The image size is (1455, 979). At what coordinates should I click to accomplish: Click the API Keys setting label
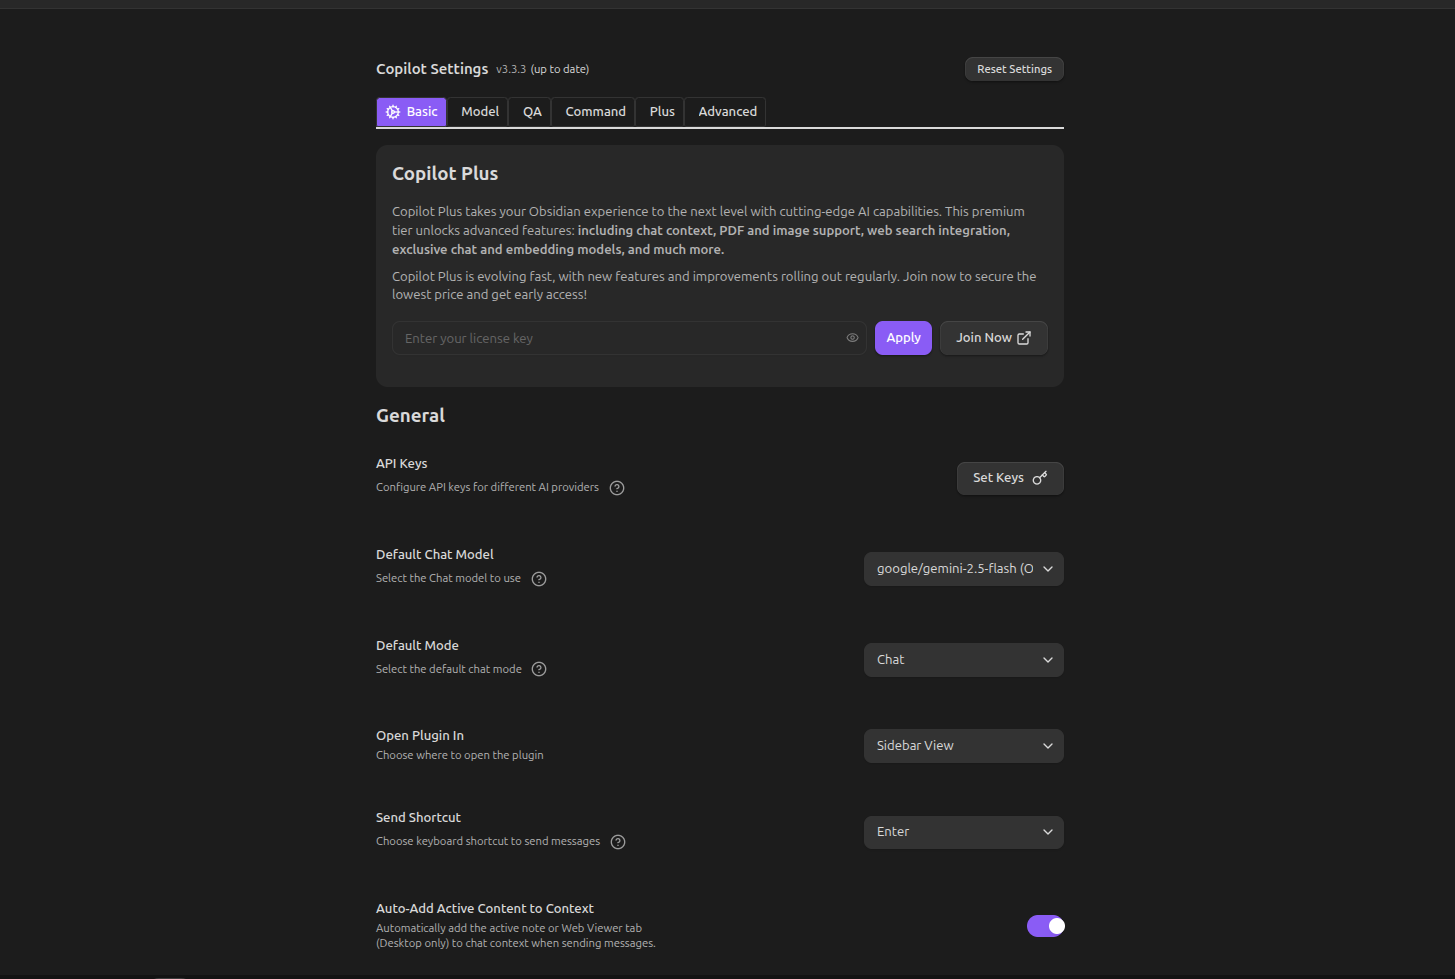(402, 464)
